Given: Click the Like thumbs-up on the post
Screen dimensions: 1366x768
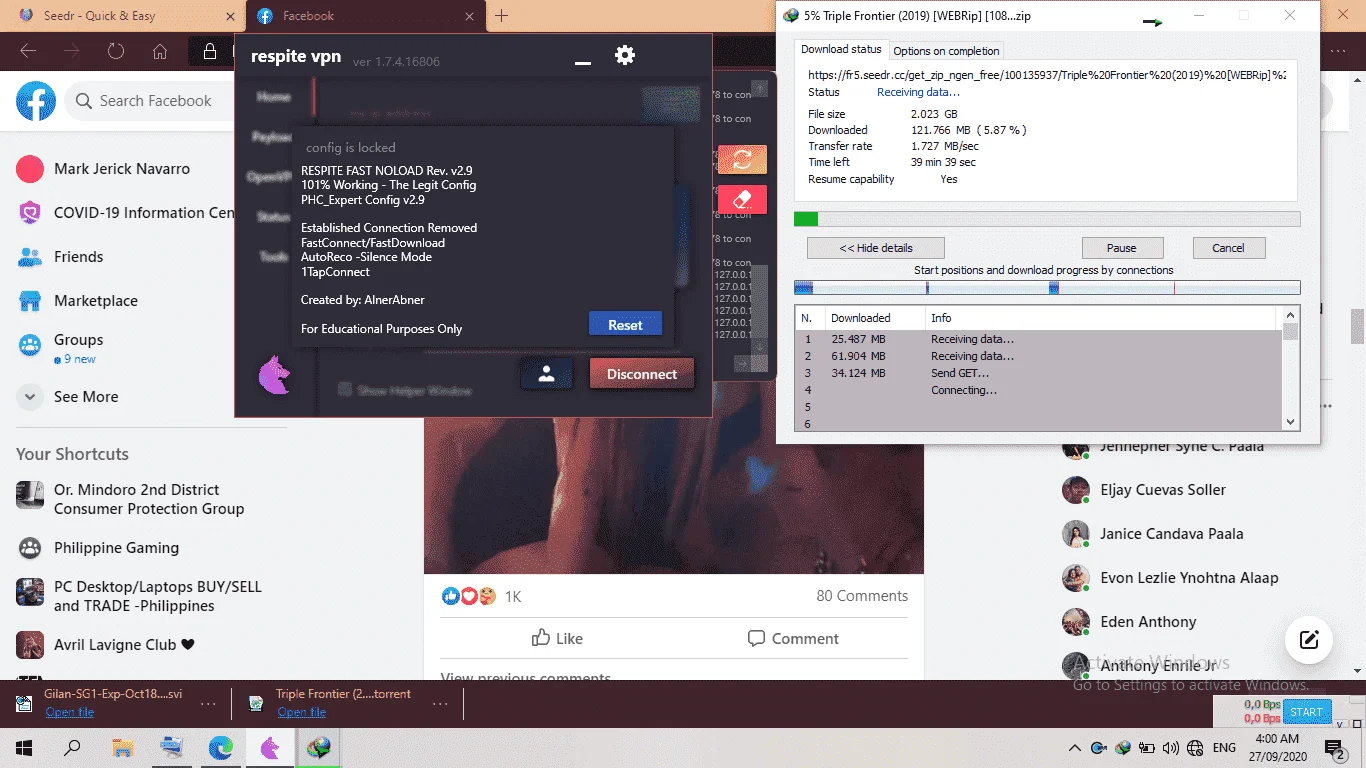Looking at the screenshot, I should coord(557,638).
